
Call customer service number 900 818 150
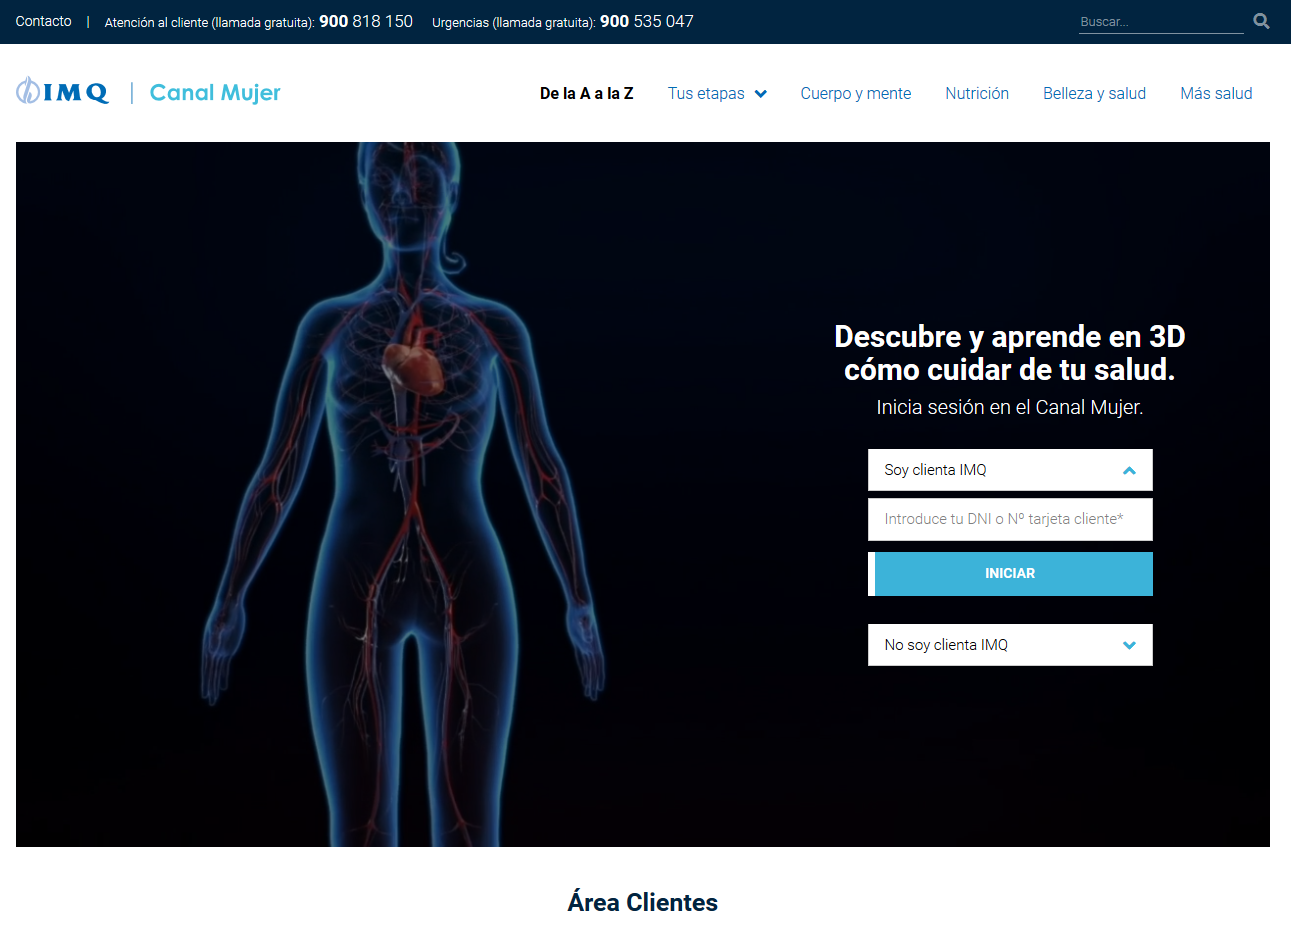click(366, 21)
